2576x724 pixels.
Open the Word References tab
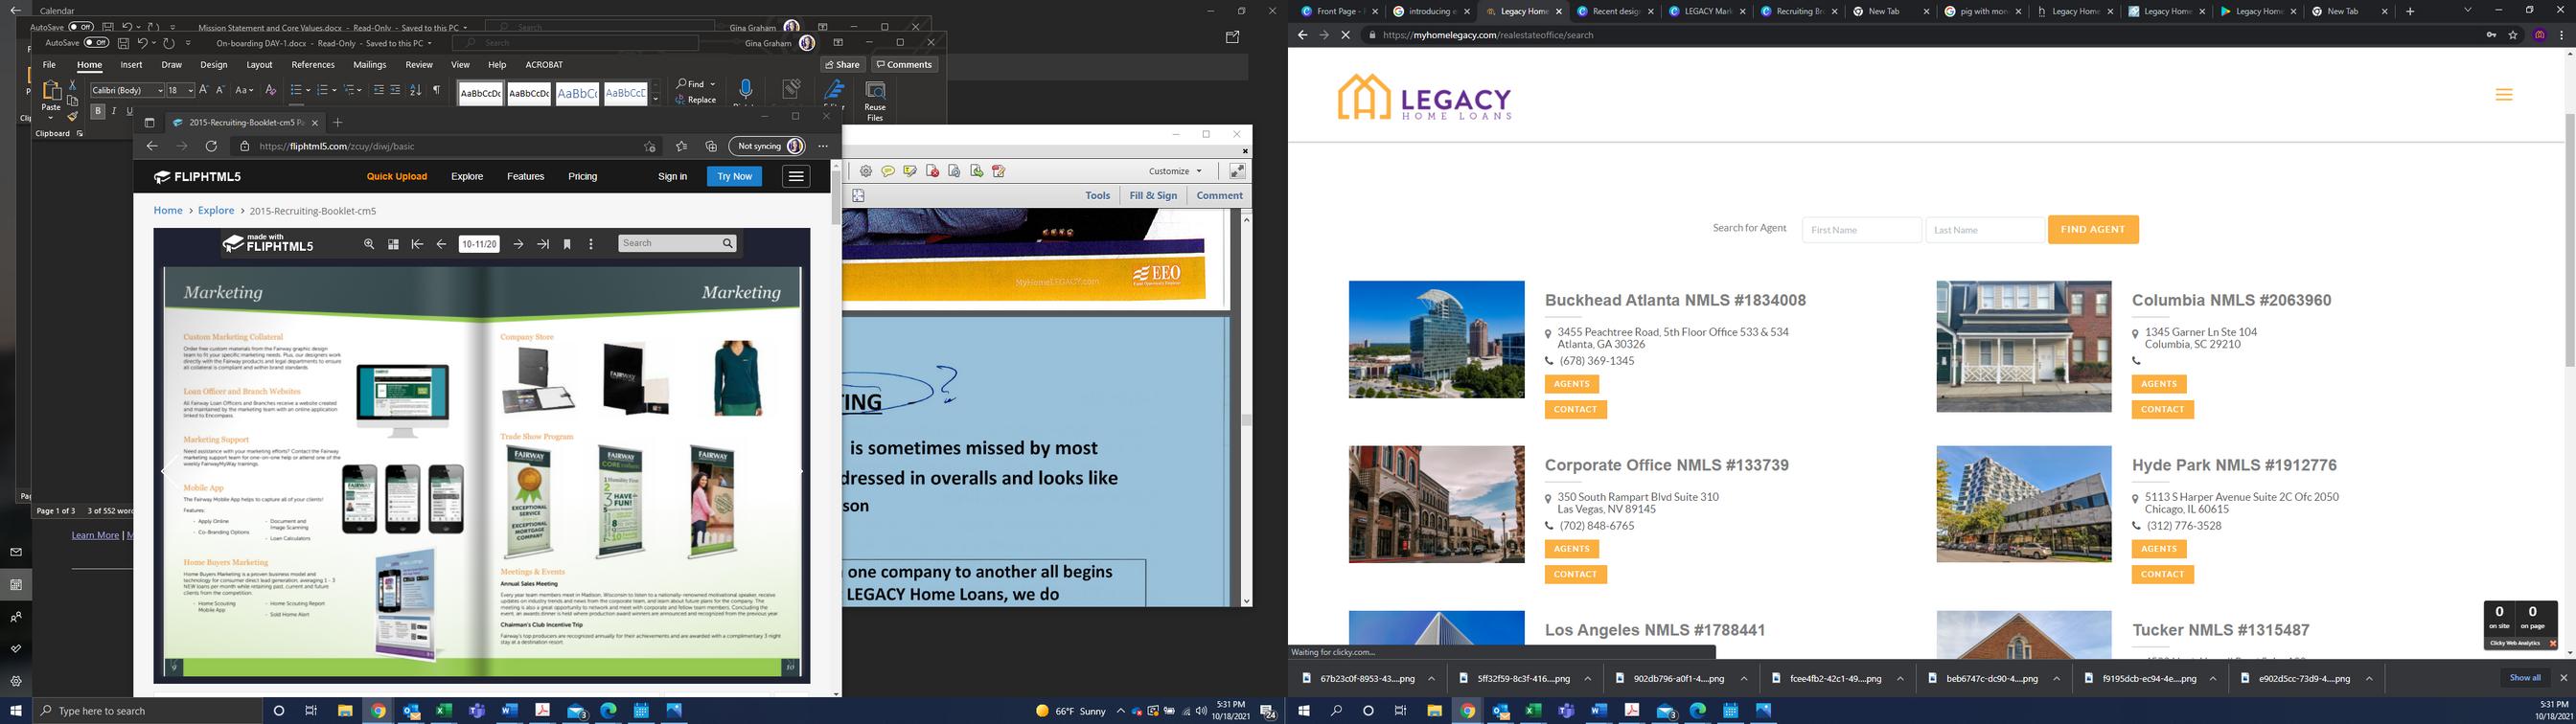(x=313, y=65)
